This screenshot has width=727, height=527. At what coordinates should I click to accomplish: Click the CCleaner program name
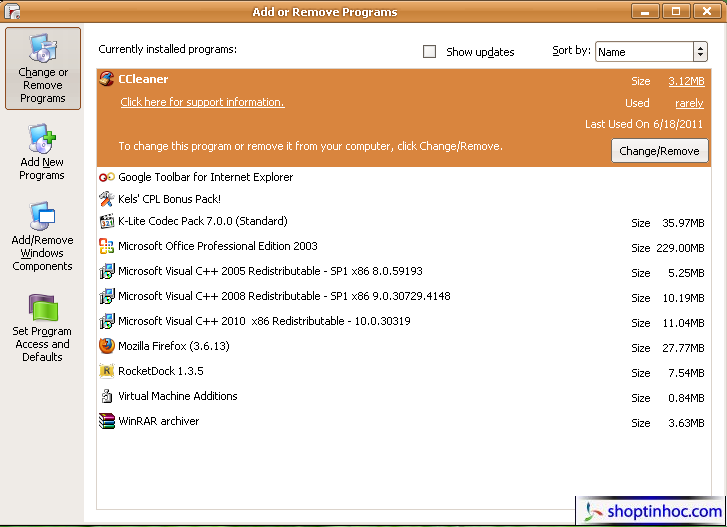coord(143,79)
